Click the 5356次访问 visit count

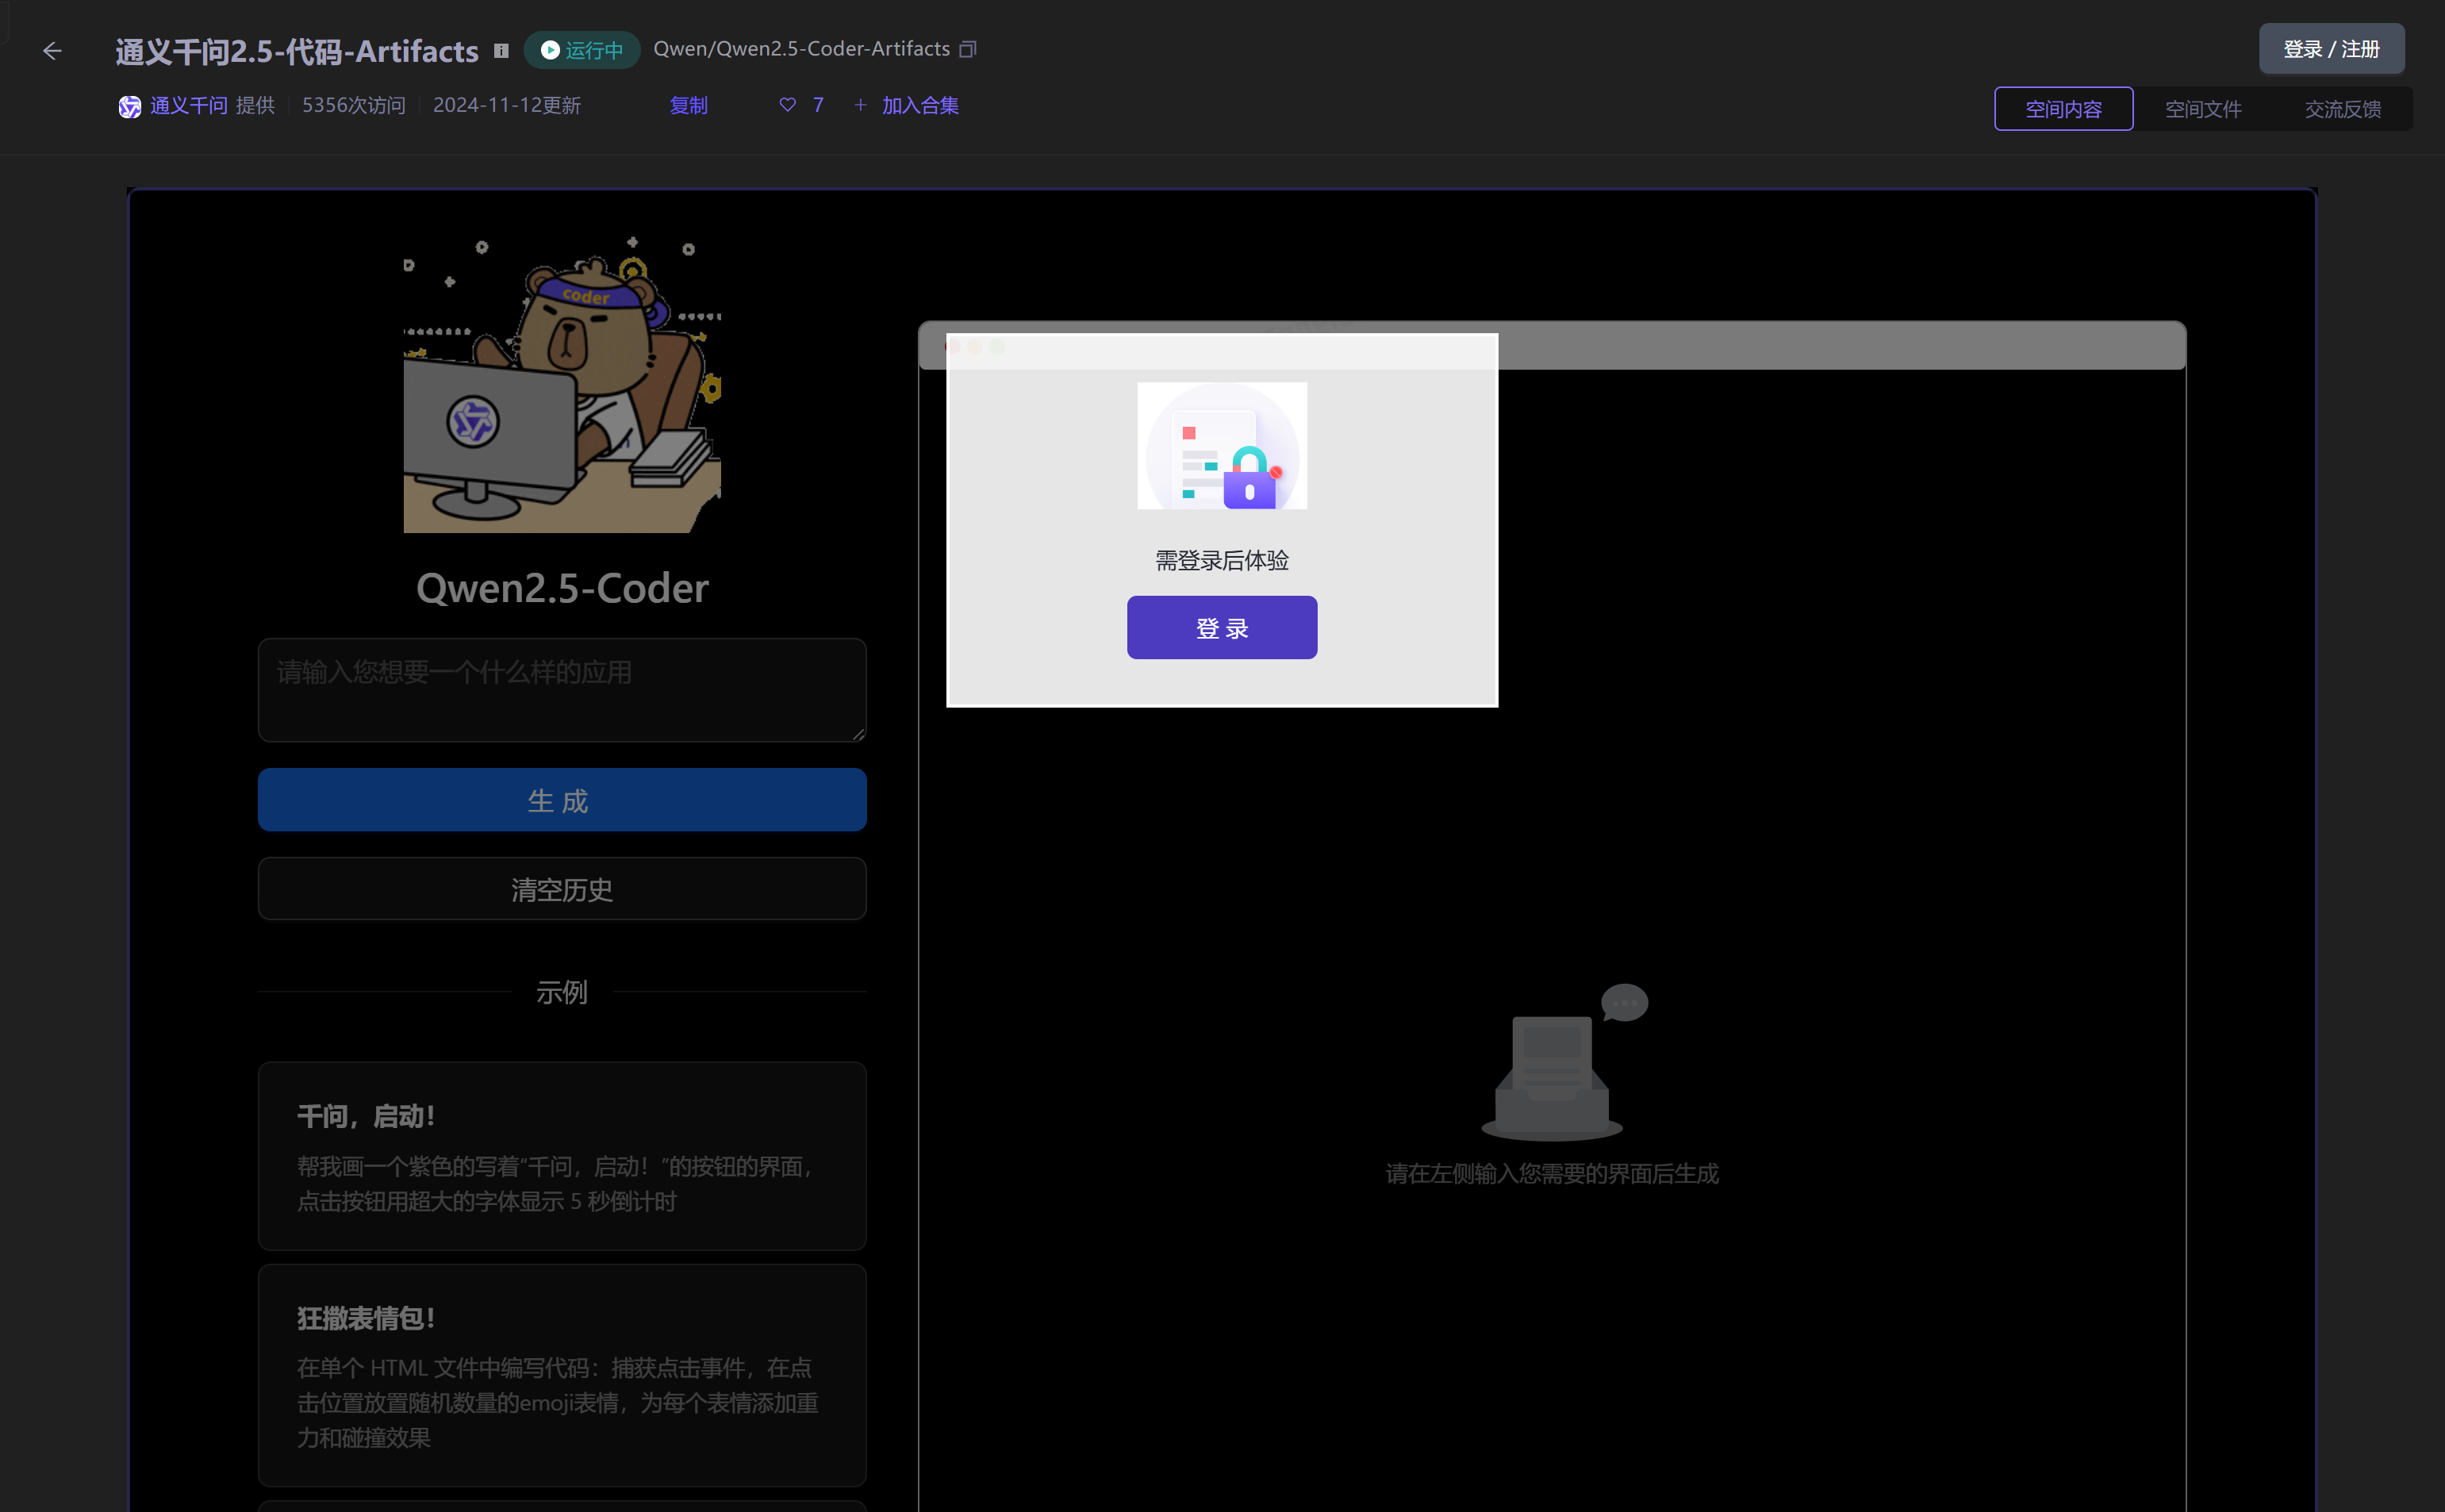pyautogui.click(x=354, y=105)
